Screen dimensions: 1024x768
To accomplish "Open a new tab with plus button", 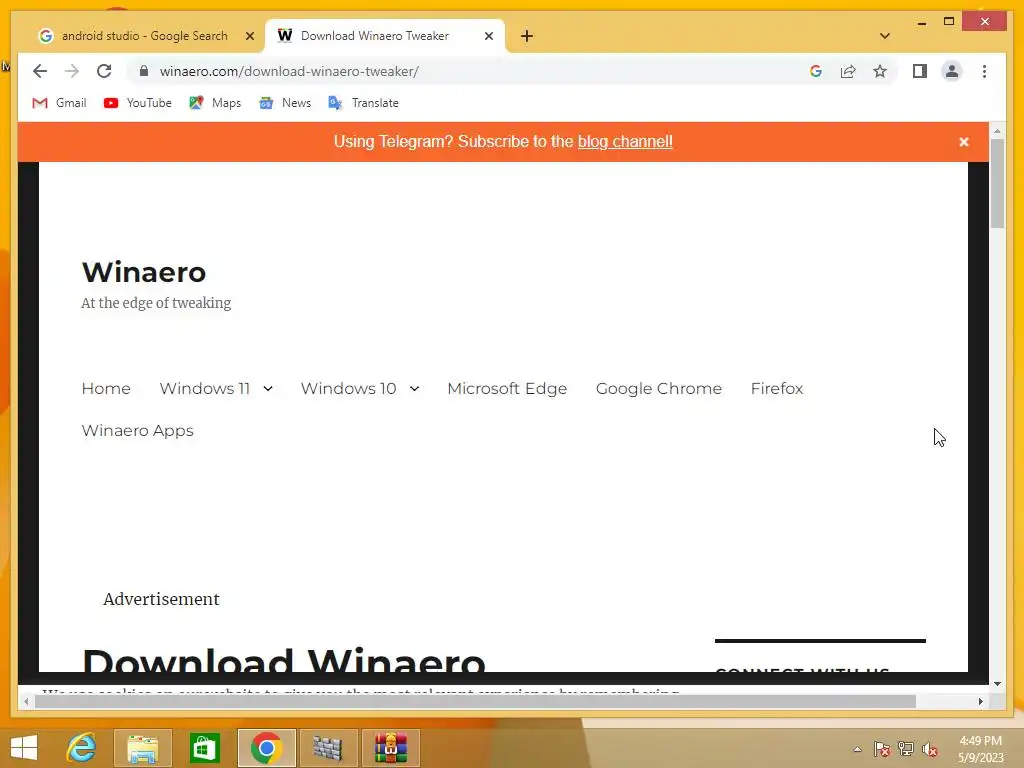I will coord(527,36).
